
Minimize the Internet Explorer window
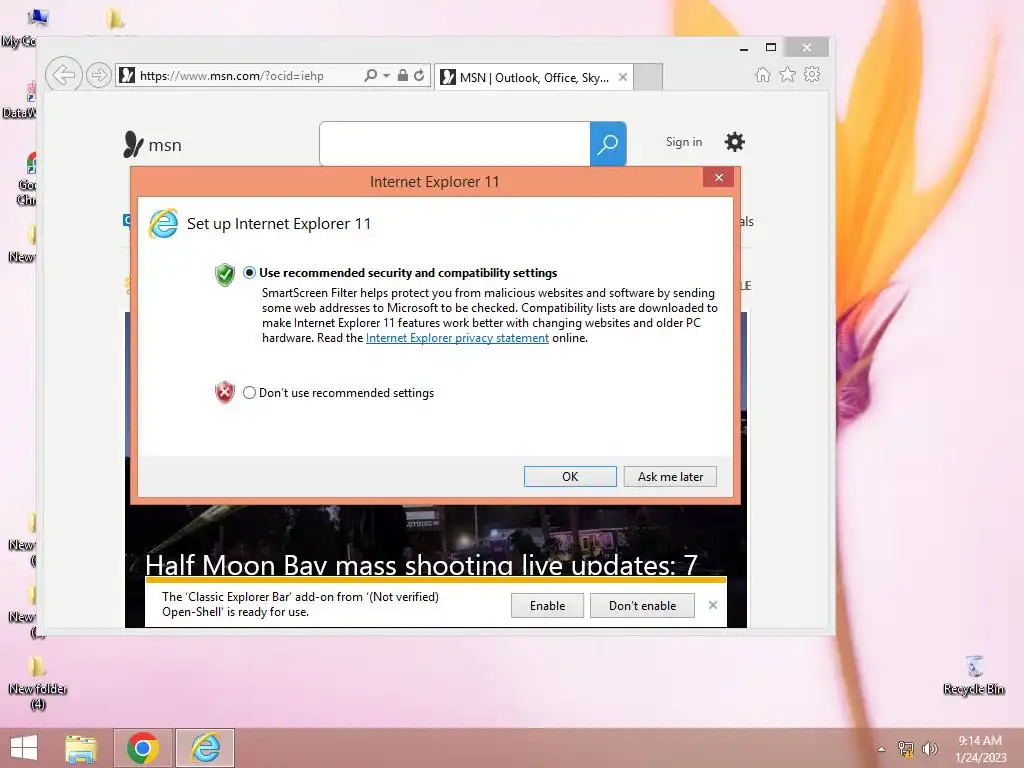point(744,48)
